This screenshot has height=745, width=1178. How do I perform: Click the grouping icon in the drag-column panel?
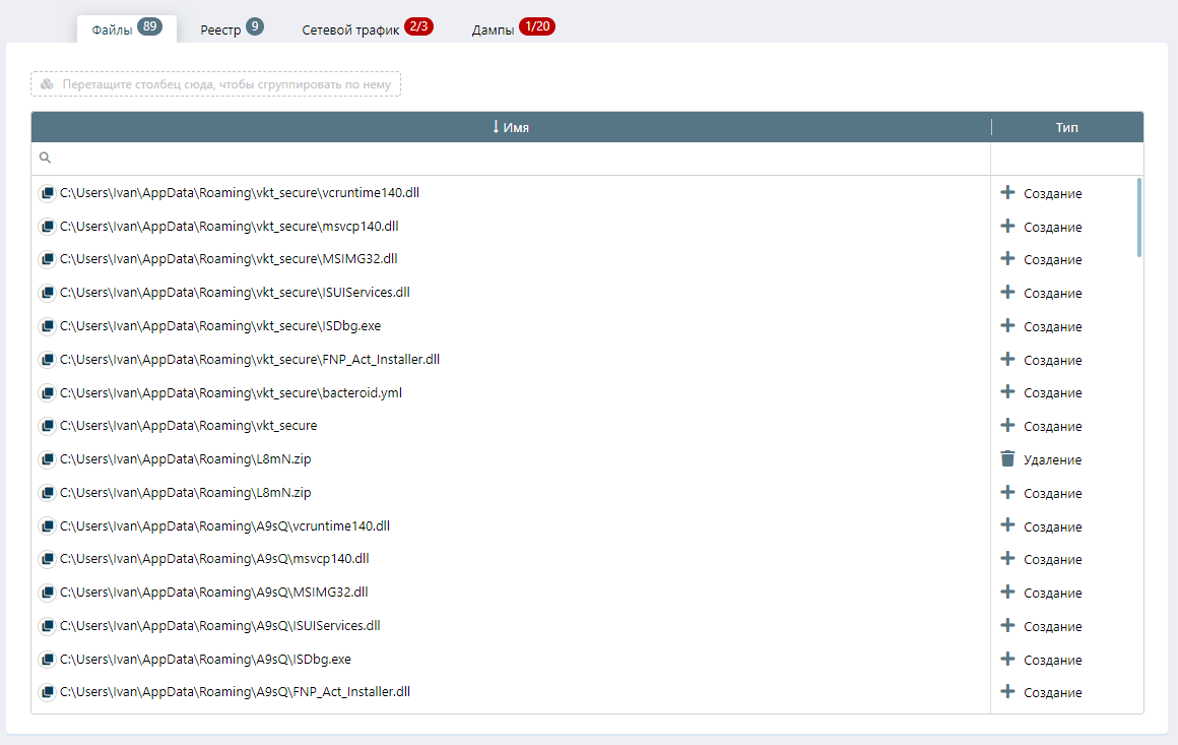tap(47, 84)
